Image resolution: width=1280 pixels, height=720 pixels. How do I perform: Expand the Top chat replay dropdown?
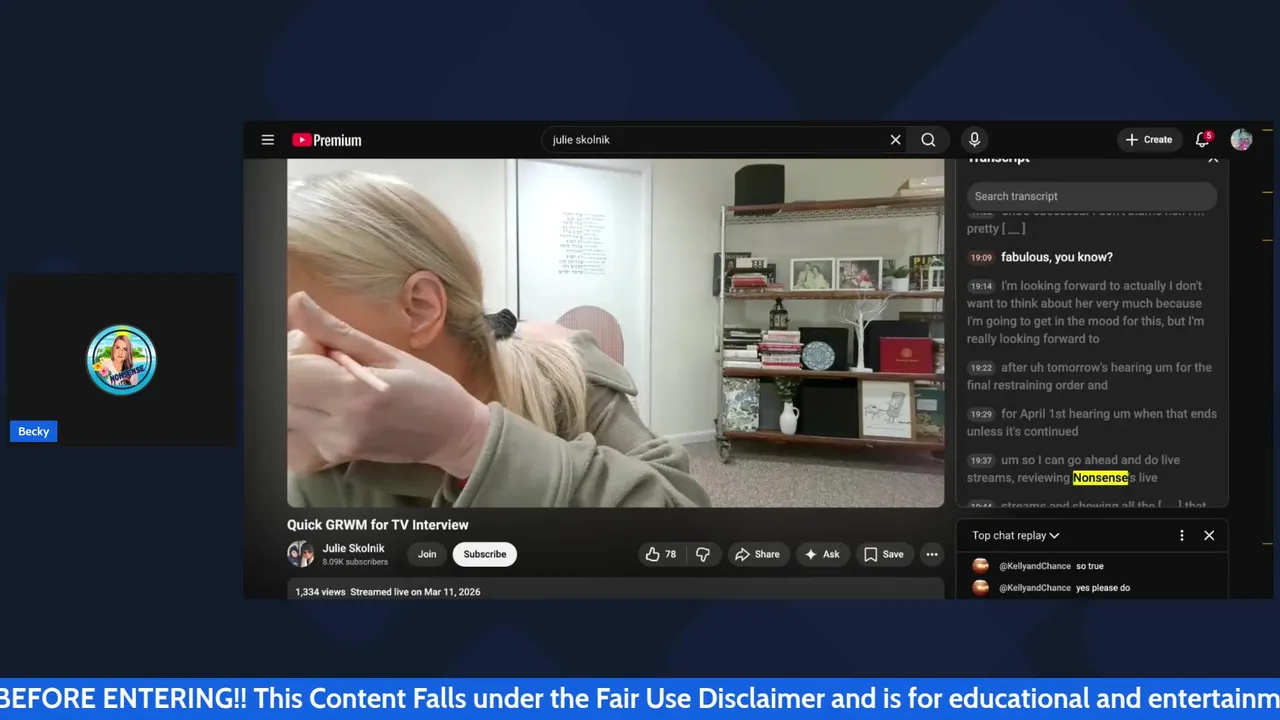pyautogui.click(x=1016, y=535)
